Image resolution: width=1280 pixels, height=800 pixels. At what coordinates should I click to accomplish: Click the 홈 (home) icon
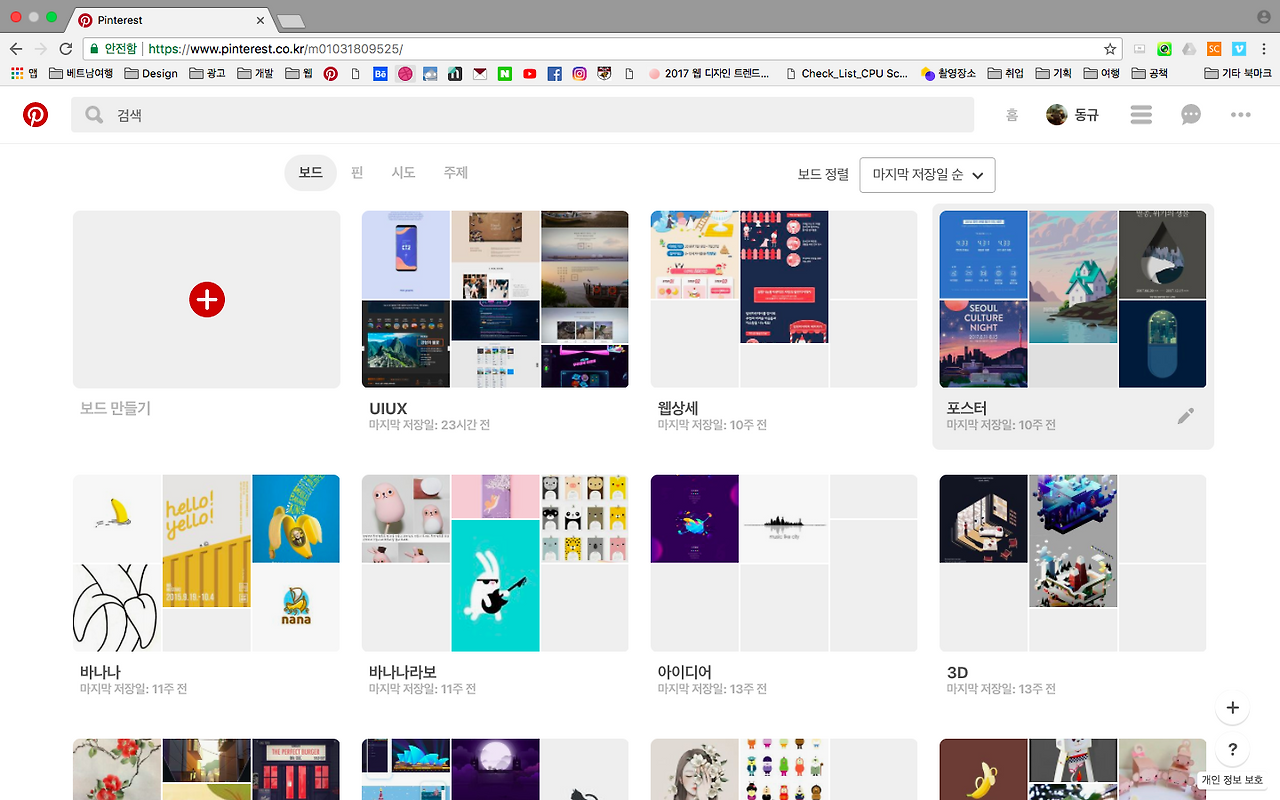coord(1011,114)
